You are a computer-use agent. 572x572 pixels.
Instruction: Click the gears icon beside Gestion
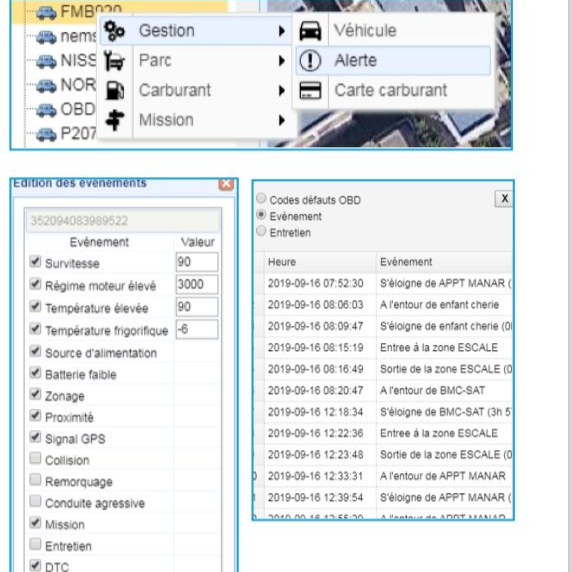114,31
